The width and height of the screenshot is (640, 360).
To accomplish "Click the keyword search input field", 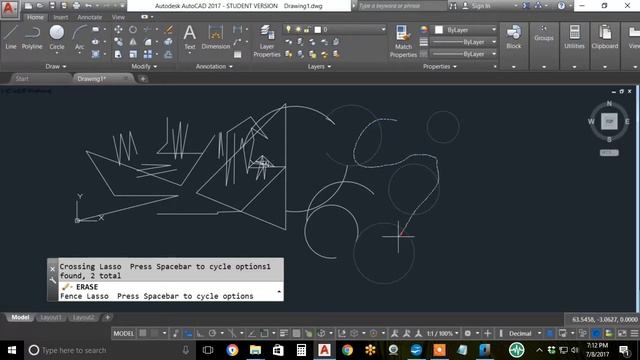I will pyautogui.click(x=402, y=6).
